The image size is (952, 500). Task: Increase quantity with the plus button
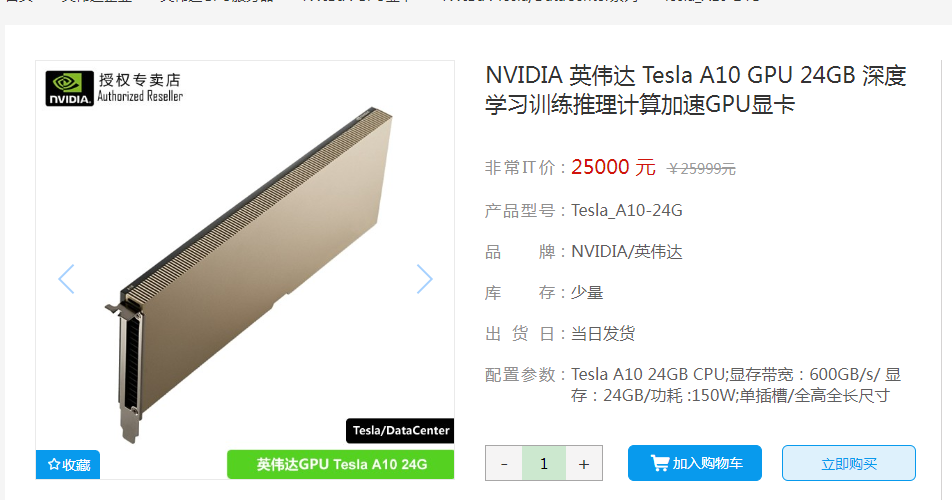[584, 464]
